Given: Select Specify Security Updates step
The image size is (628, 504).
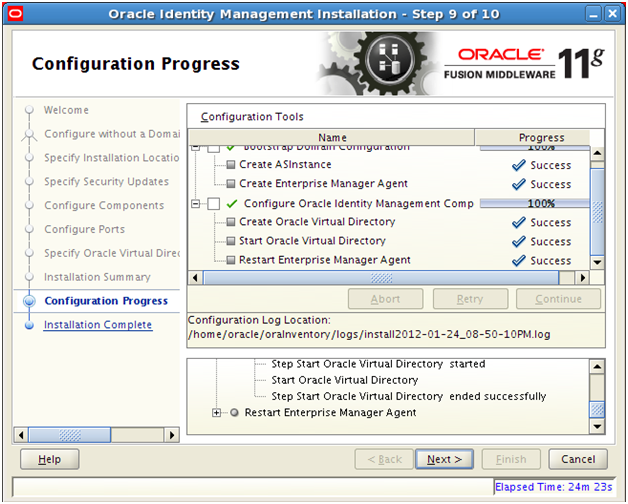Looking at the screenshot, I should [x=106, y=181].
